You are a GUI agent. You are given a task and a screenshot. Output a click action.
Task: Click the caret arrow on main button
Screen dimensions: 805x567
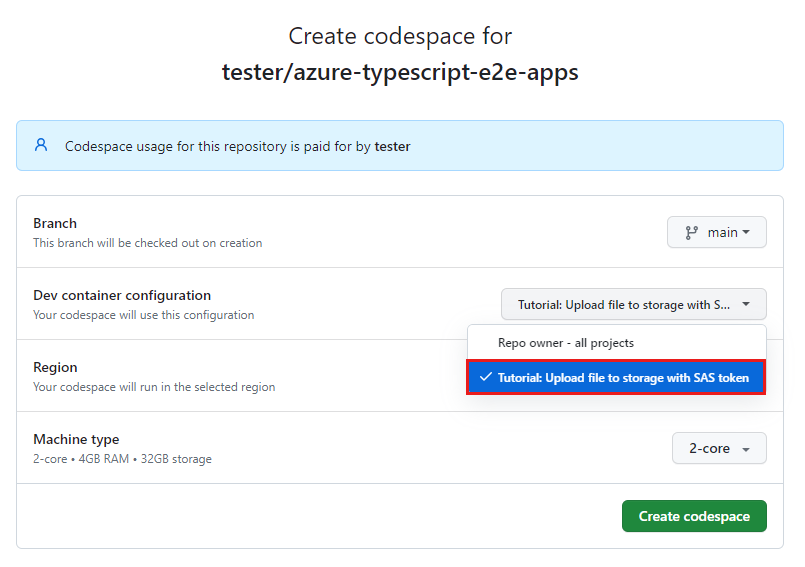[x=746, y=232]
